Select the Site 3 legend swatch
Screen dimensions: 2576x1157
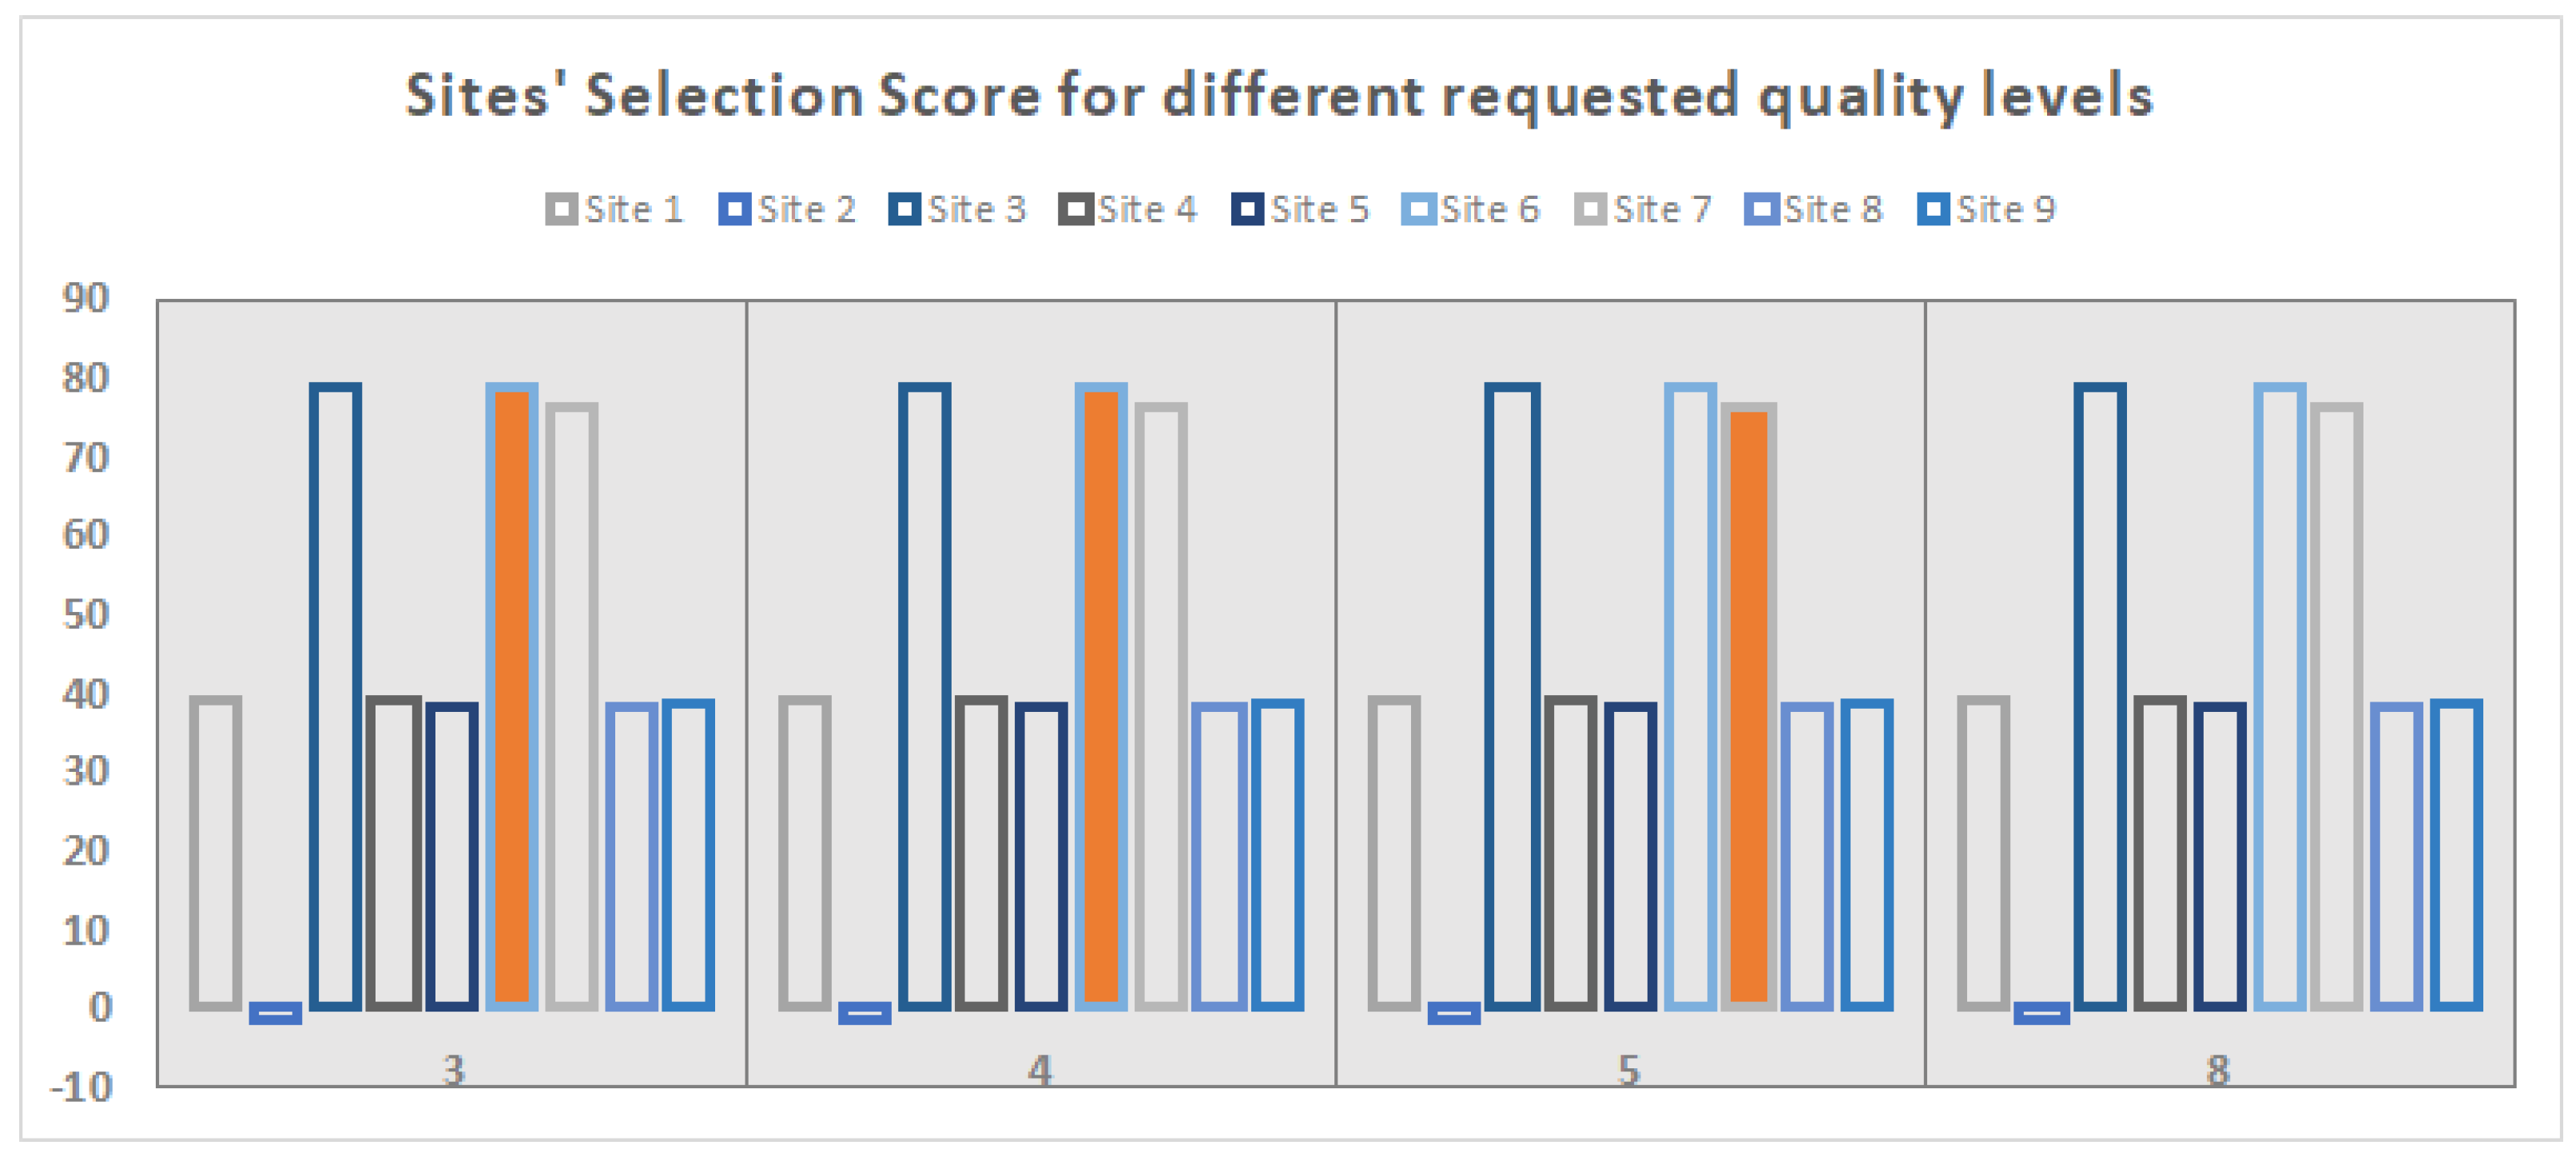pos(904,210)
